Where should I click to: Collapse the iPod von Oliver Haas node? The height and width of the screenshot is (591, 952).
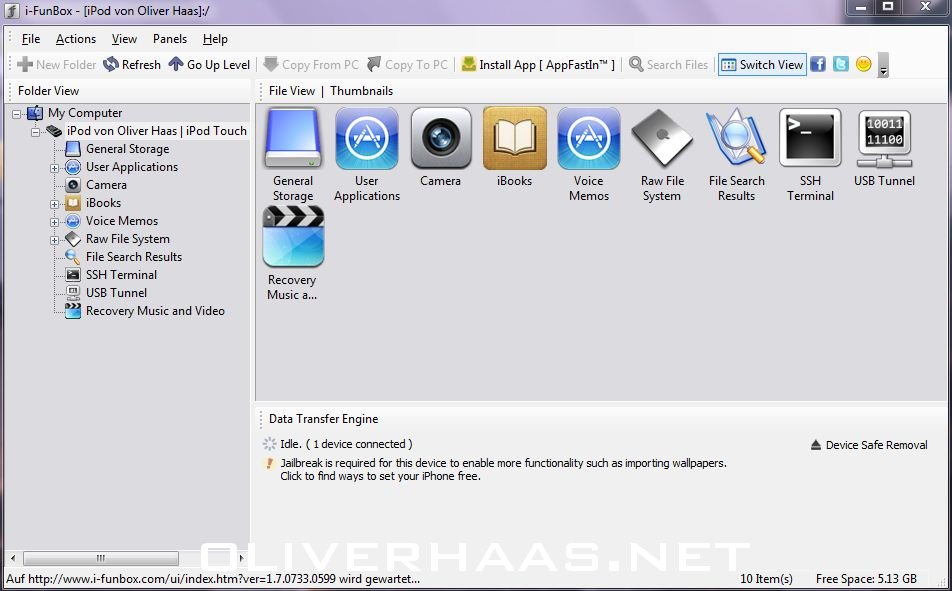[36, 132]
